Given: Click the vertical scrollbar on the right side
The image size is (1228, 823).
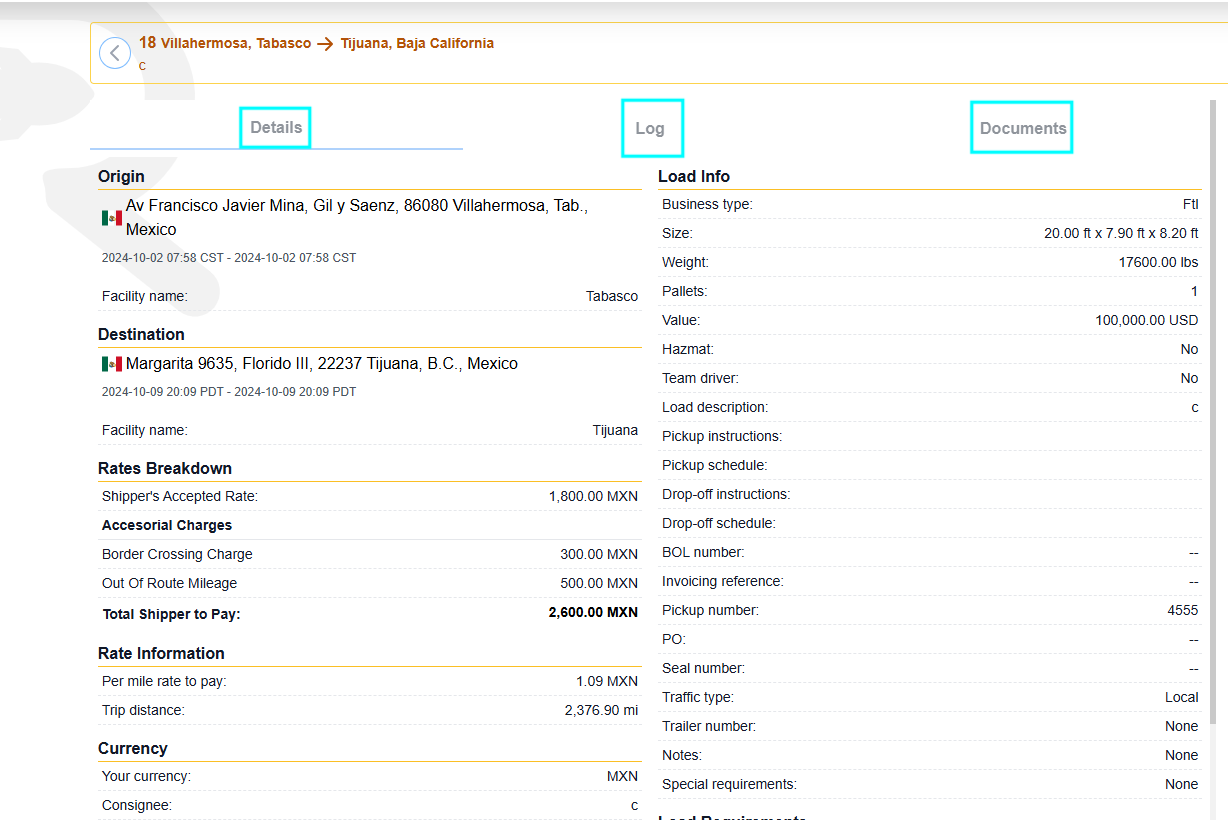Looking at the screenshot, I should (x=1212, y=410).
